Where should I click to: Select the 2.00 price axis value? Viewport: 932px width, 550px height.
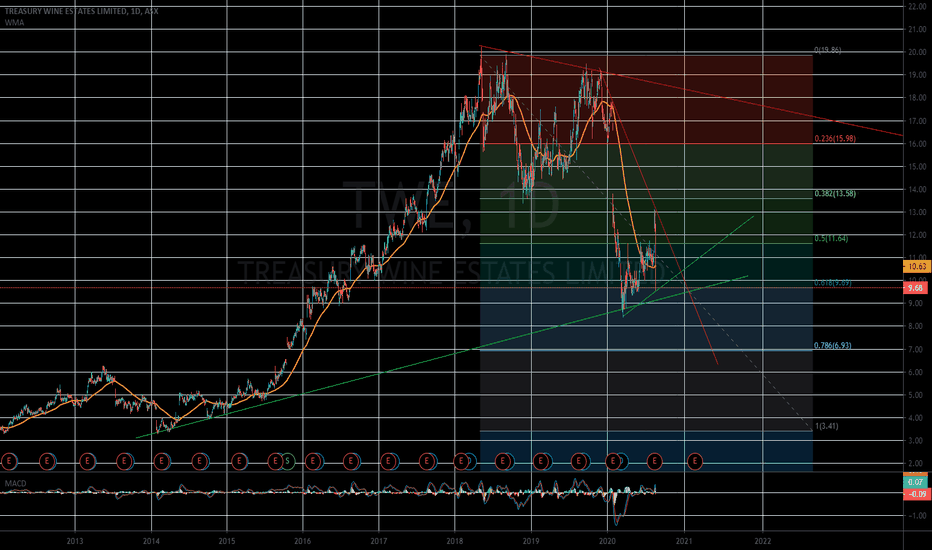tap(917, 464)
